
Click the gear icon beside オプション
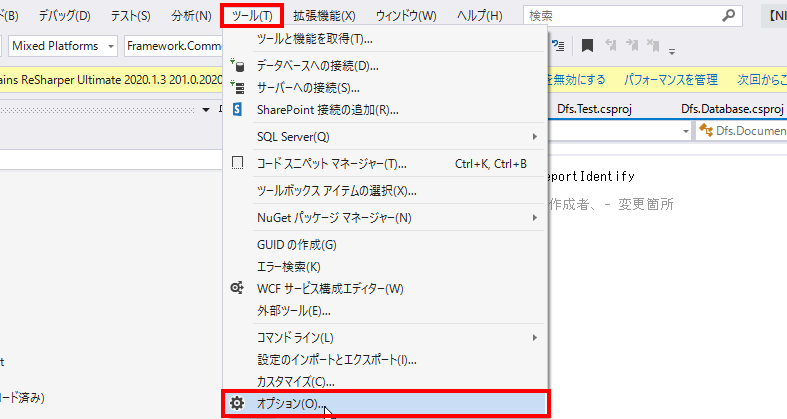tap(237, 403)
